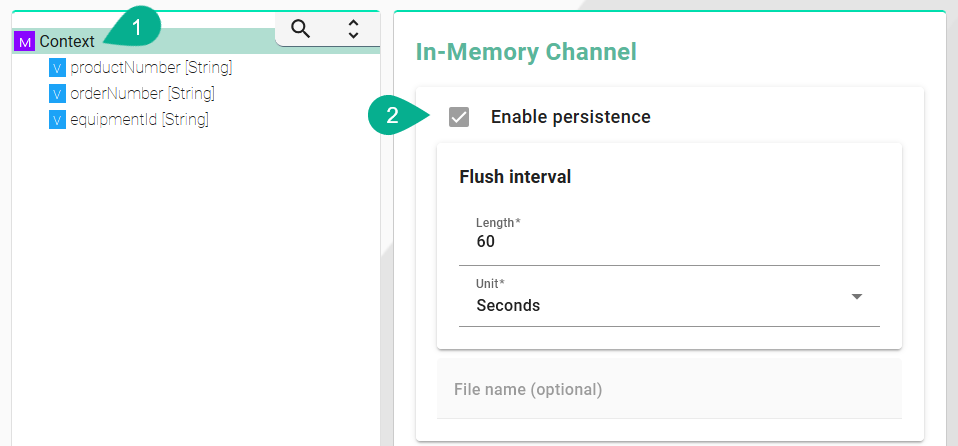Click the Enable persistence label text
This screenshot has width=958, height=446.
[x=570, y=117]
